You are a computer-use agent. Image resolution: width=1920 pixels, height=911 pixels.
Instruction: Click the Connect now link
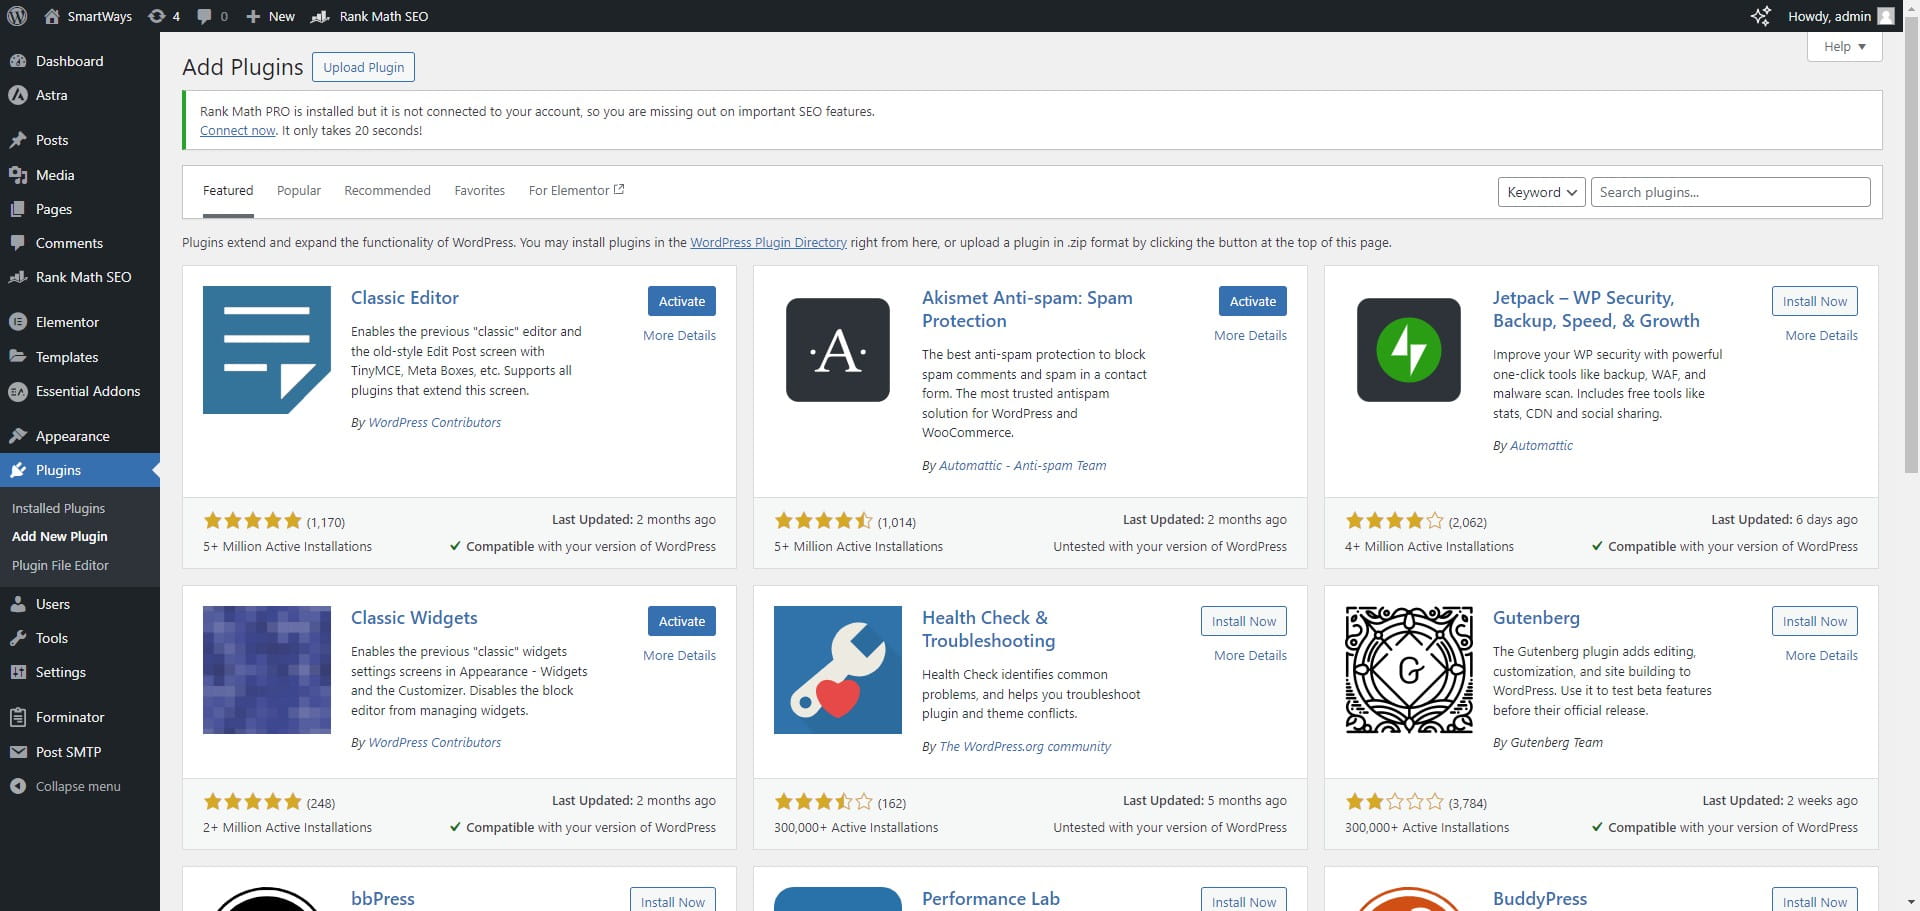(237, 131)
